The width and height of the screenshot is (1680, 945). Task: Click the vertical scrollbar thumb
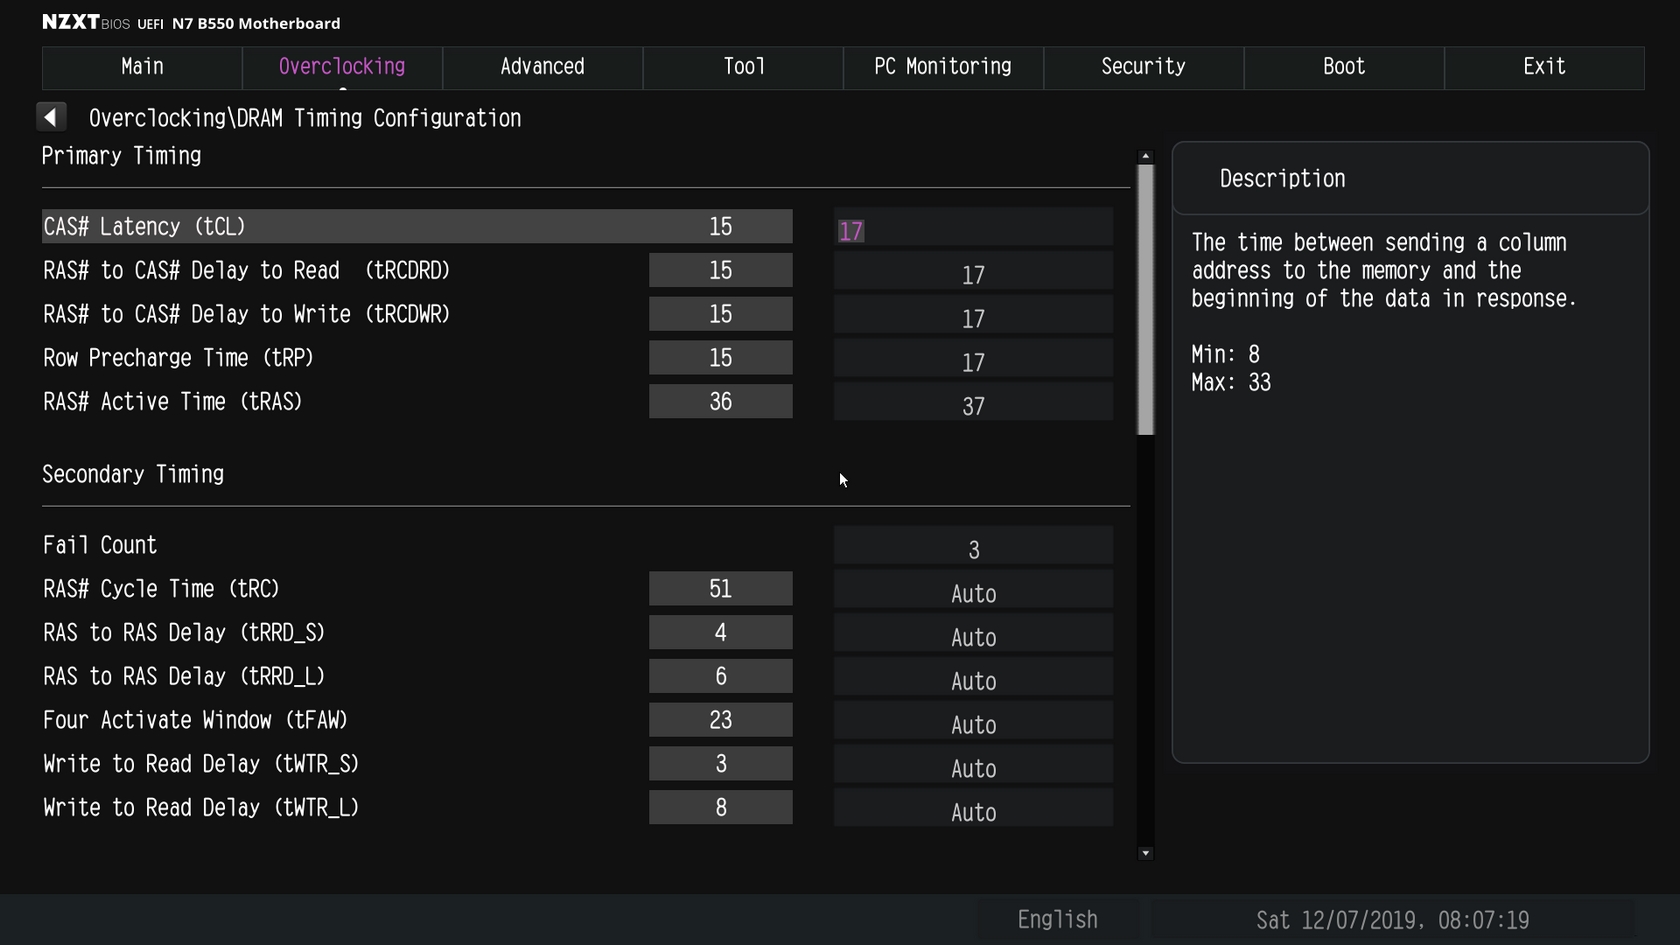1146,300
